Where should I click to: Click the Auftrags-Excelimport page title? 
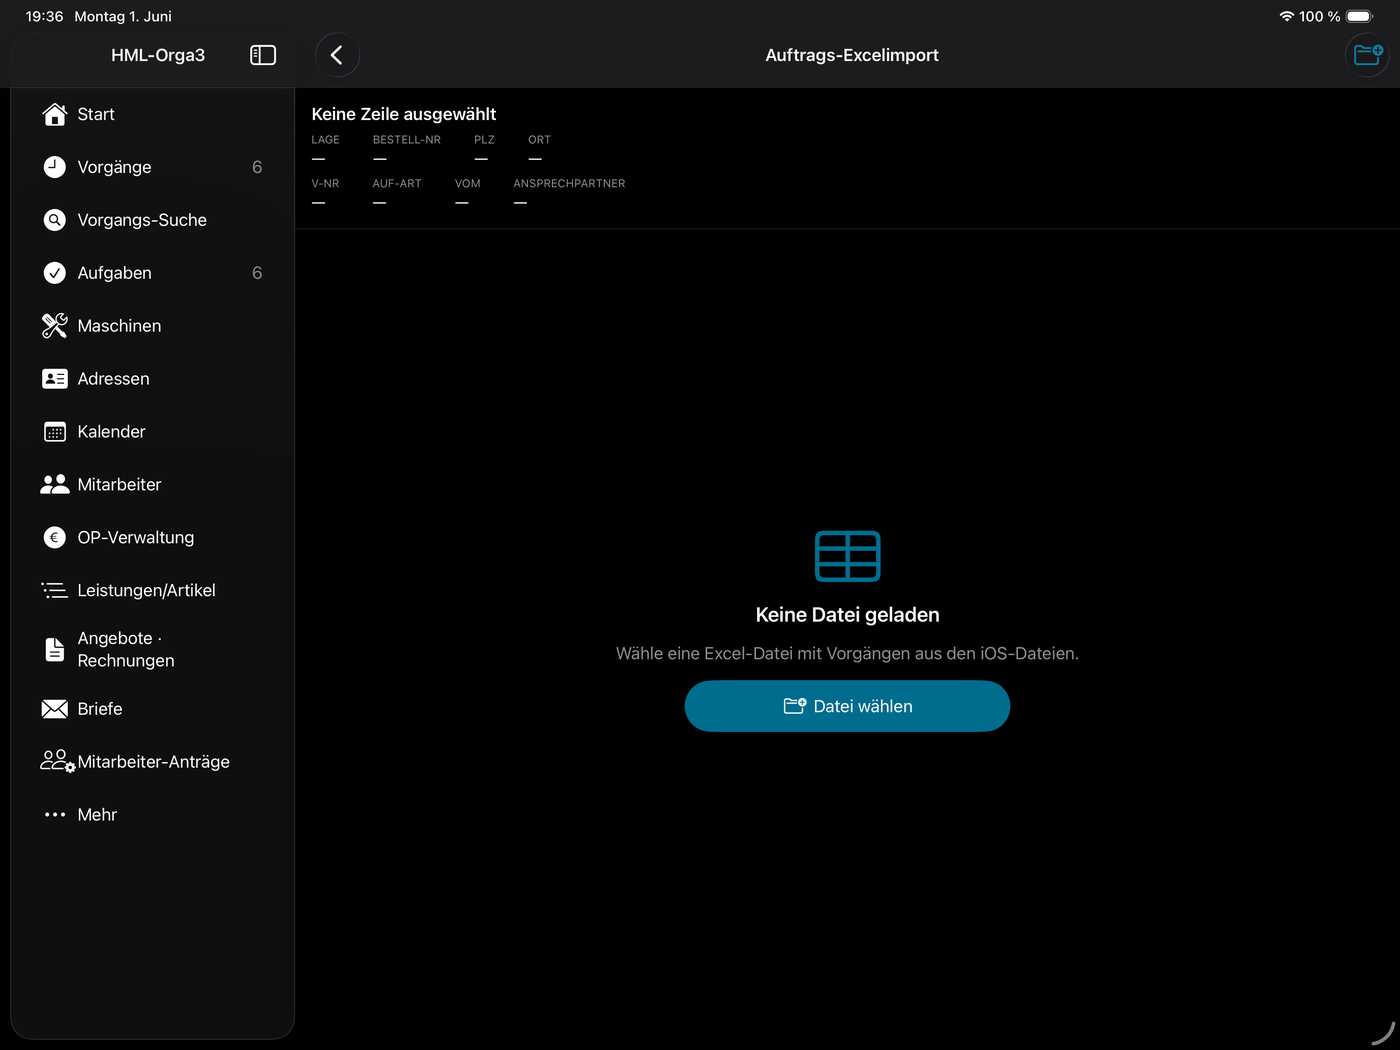[852, 55]
